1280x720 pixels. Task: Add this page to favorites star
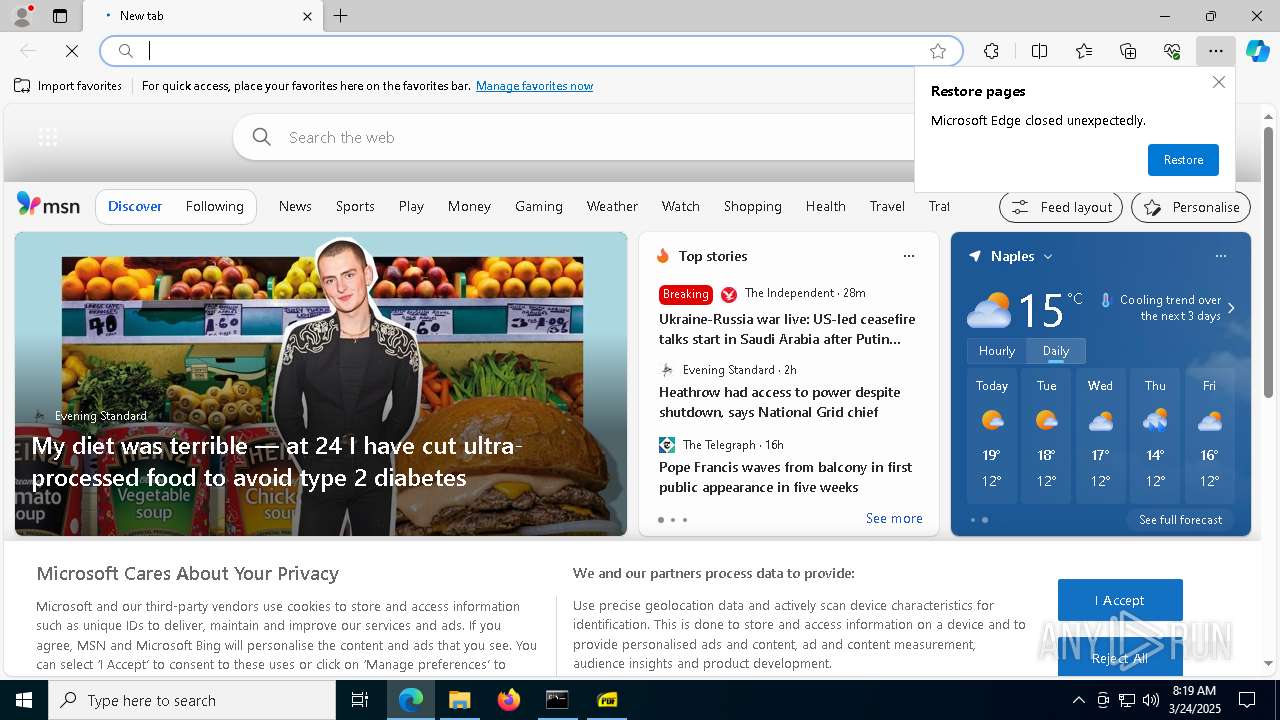pyautogui.click(x=937, y=51)
